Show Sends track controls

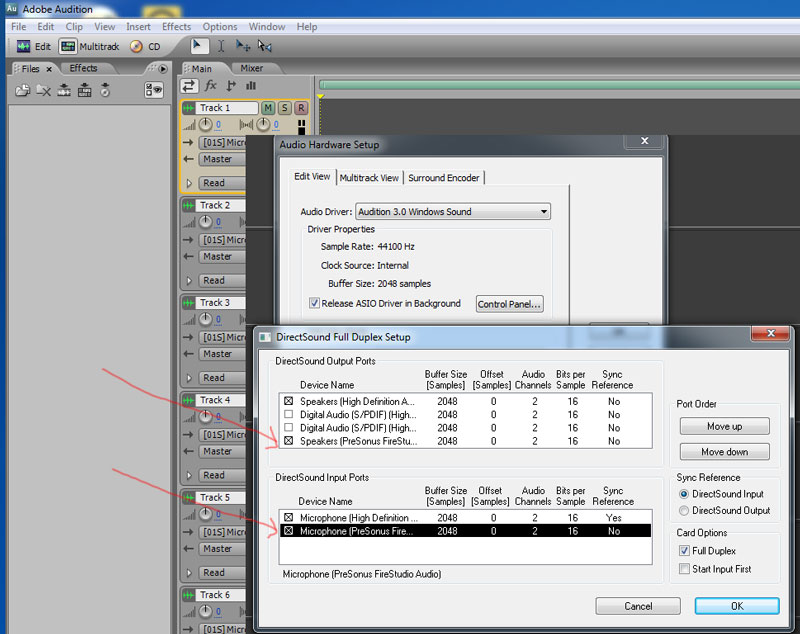[231, 86]
